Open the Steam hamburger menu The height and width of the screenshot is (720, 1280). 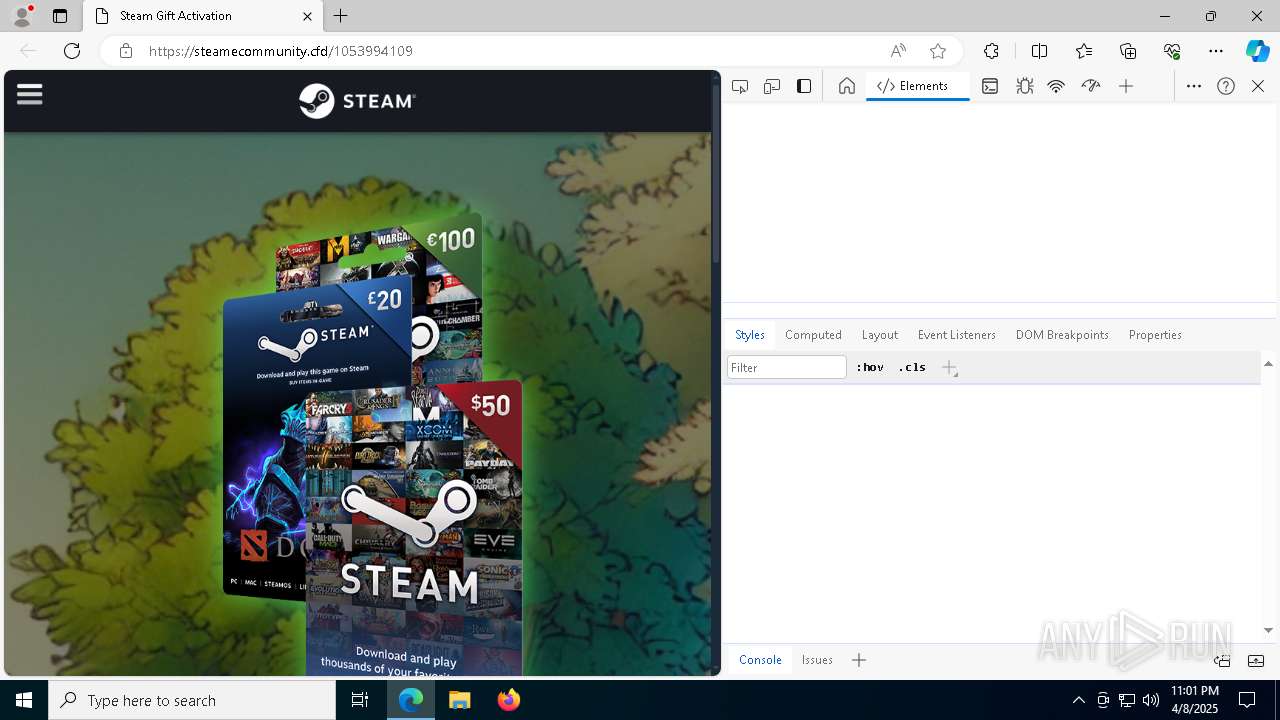[30, 94]
